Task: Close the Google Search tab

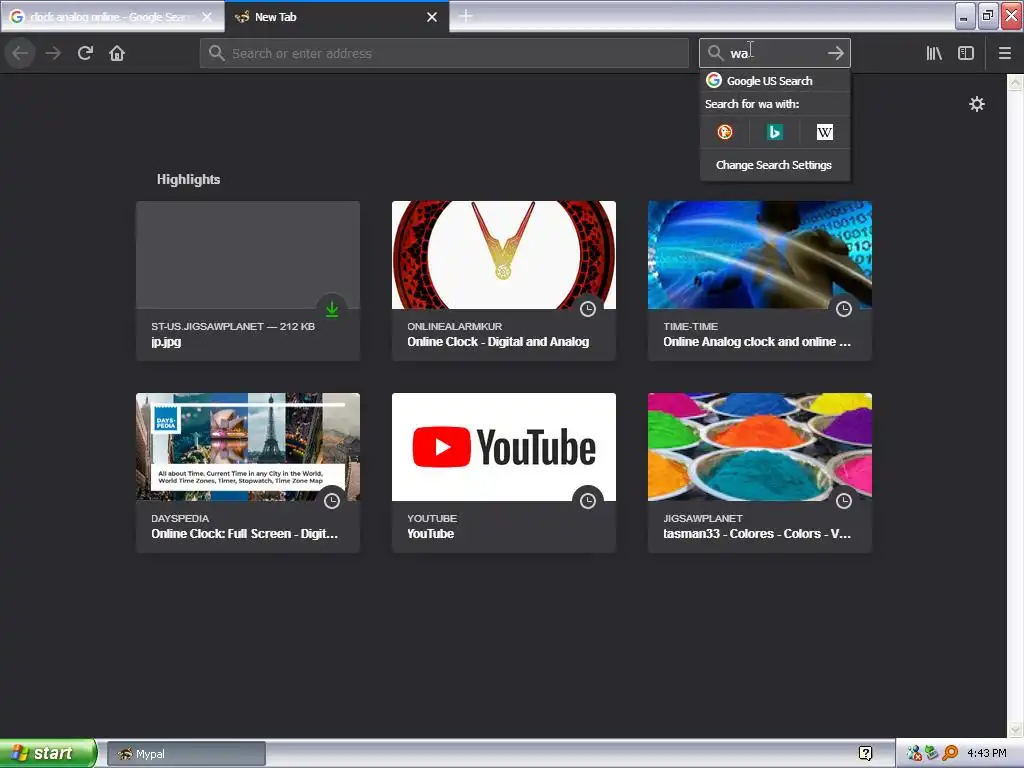Action: click(207, 17)
